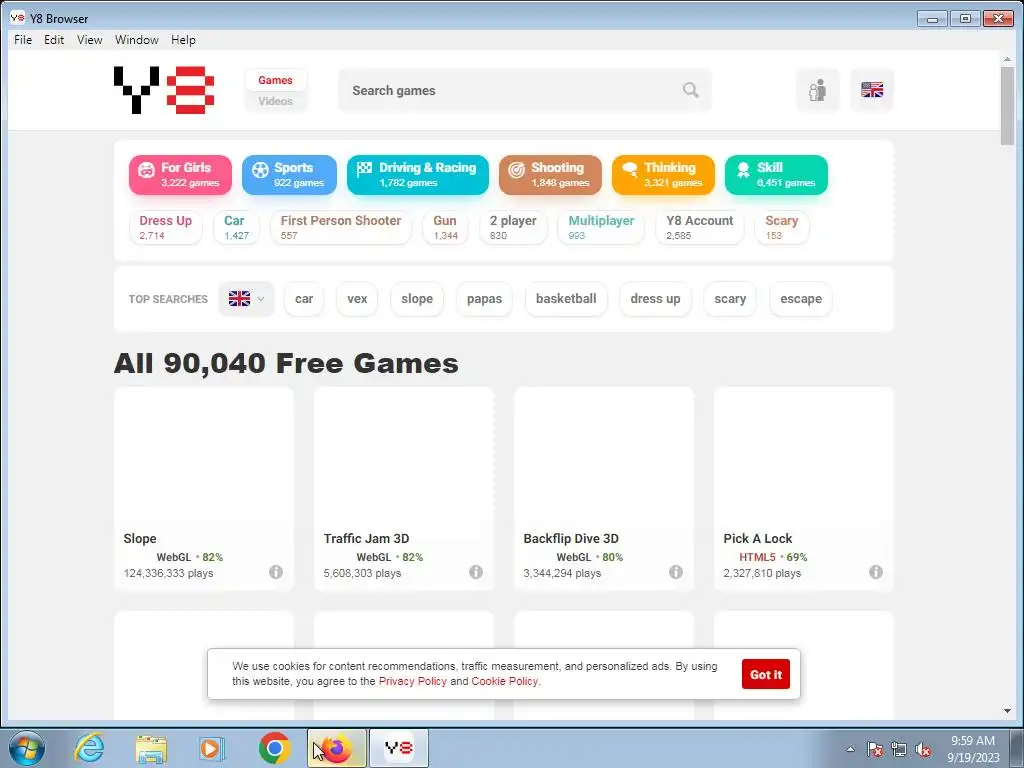Screen dimensions: 1024x768
Task: Open info for Pick A Lock
Action: coord(876,572)
